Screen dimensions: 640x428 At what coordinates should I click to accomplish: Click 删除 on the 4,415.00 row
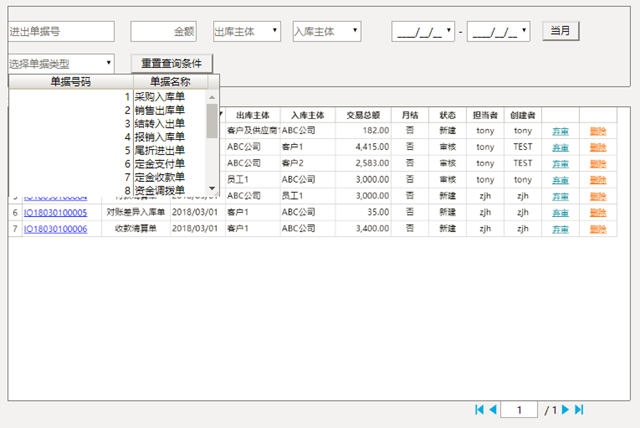pos(598,147)
